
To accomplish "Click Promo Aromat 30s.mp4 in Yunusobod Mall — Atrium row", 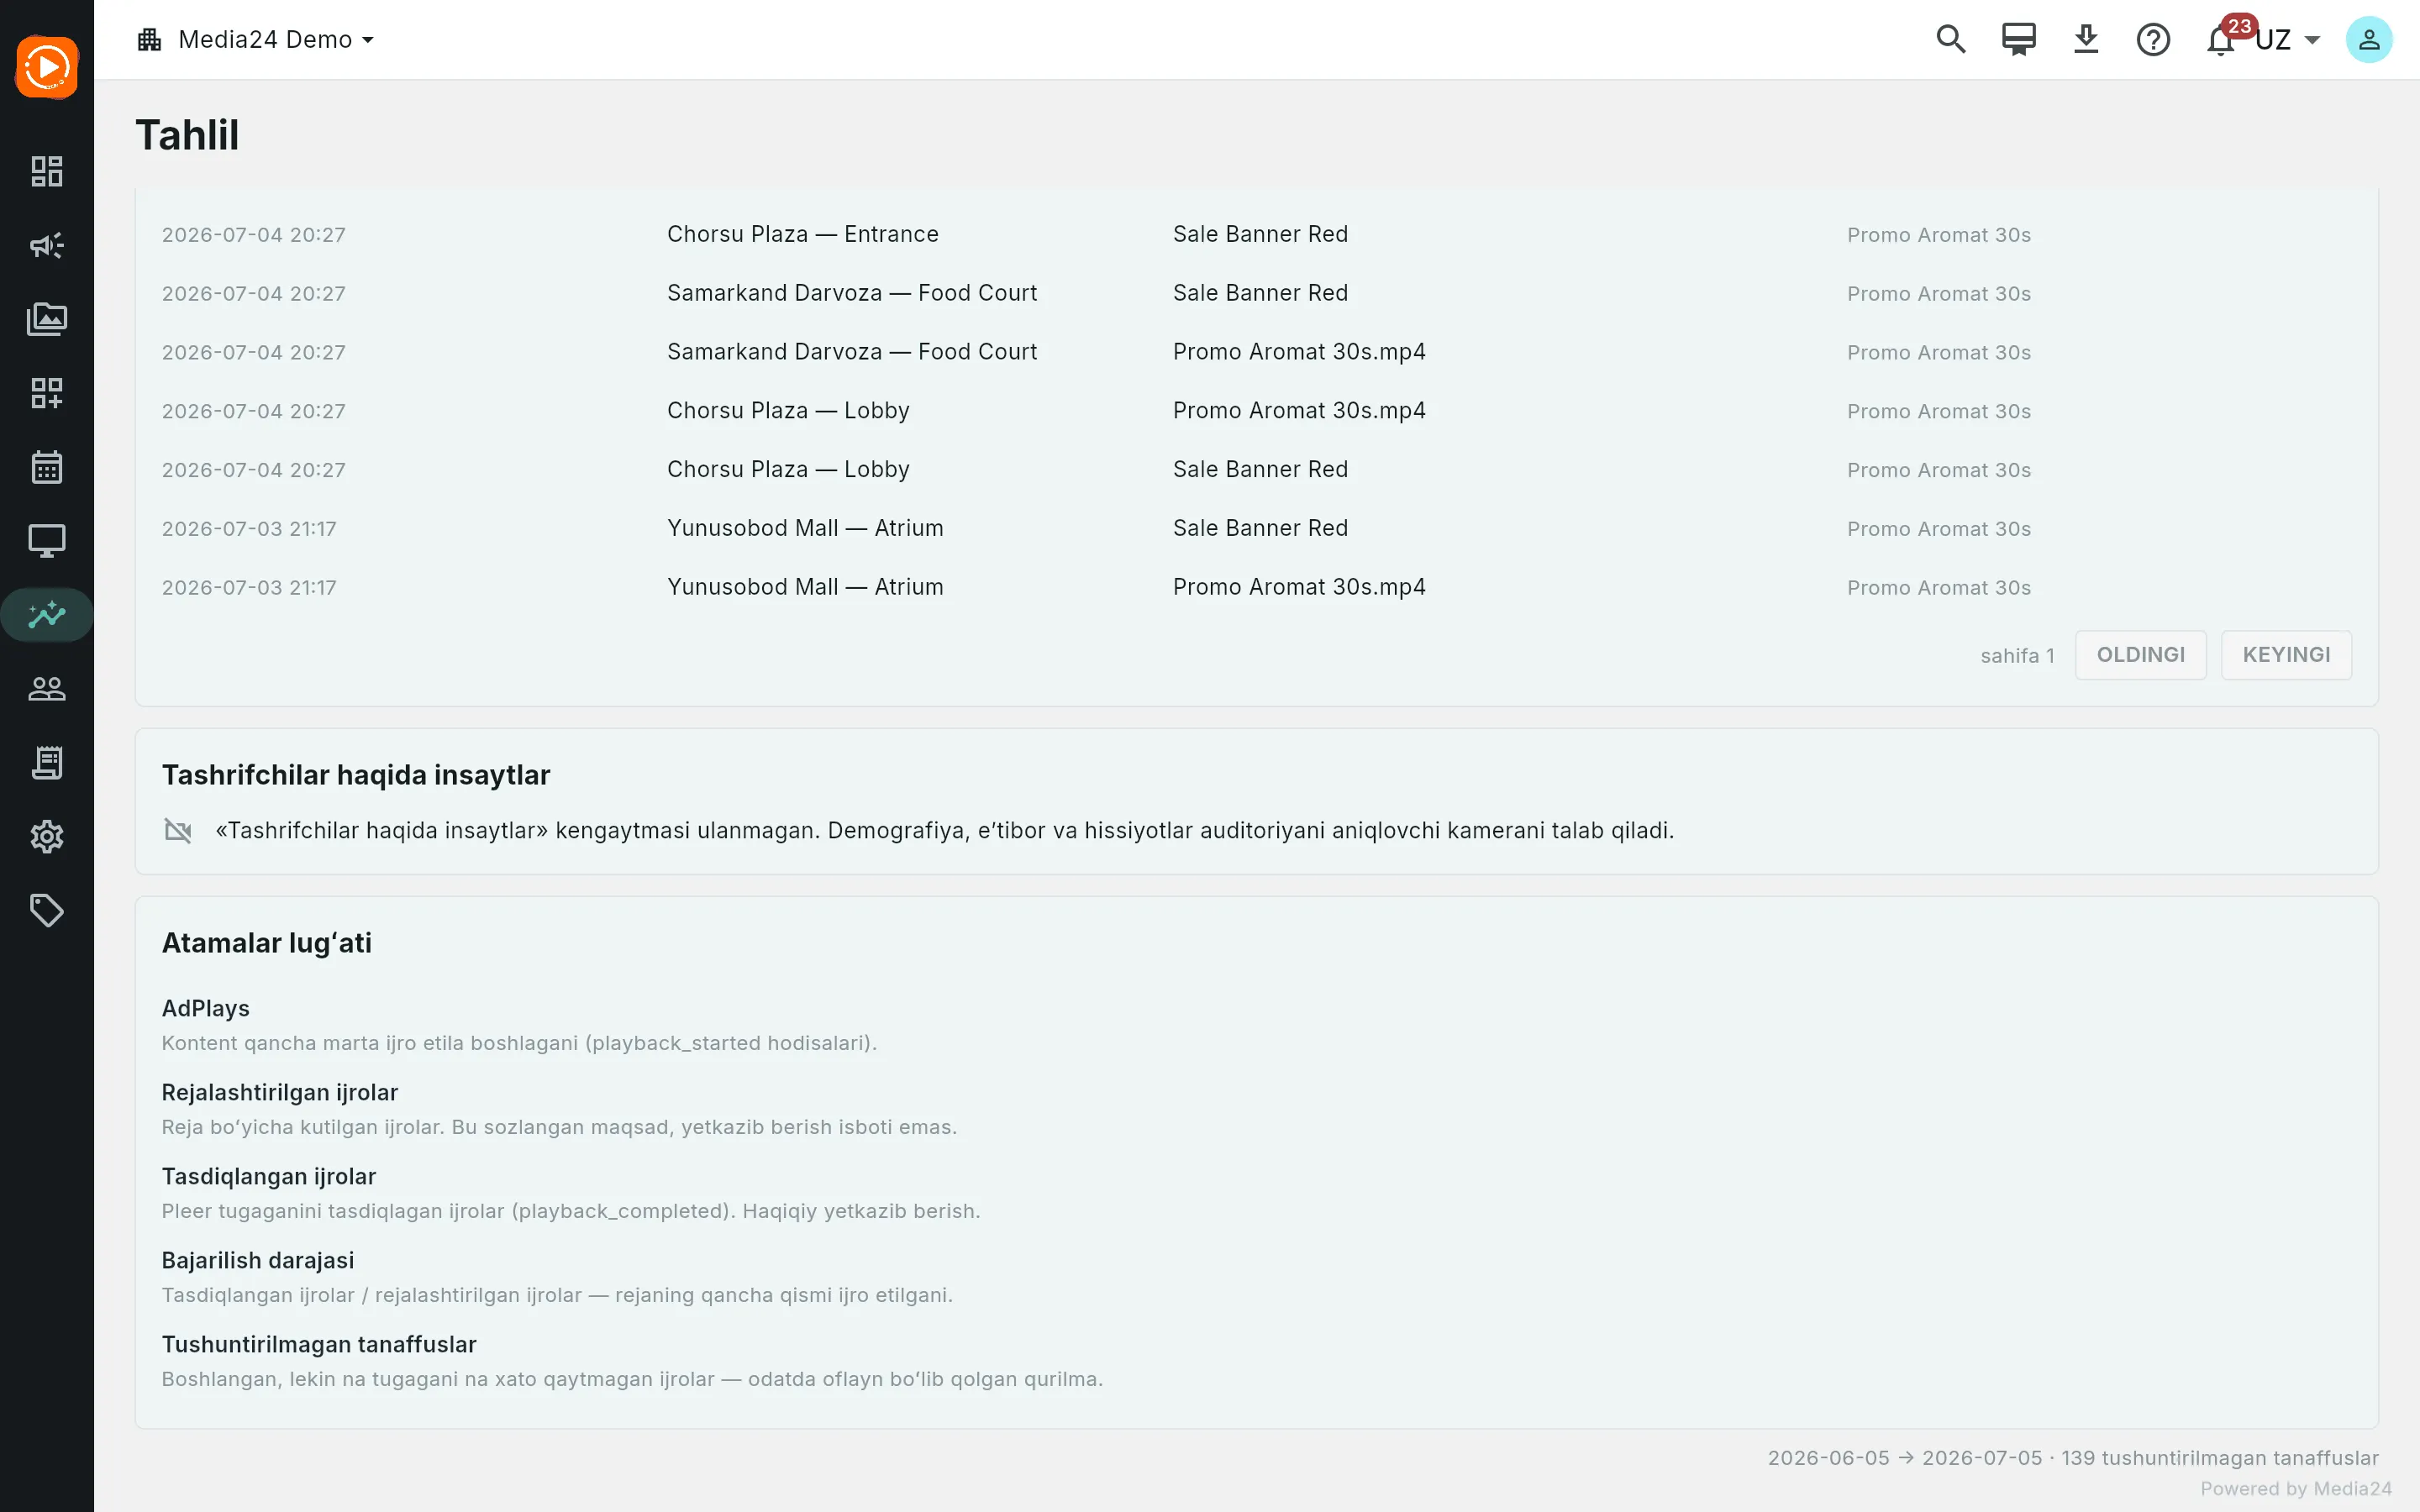I will point(1299,587).
